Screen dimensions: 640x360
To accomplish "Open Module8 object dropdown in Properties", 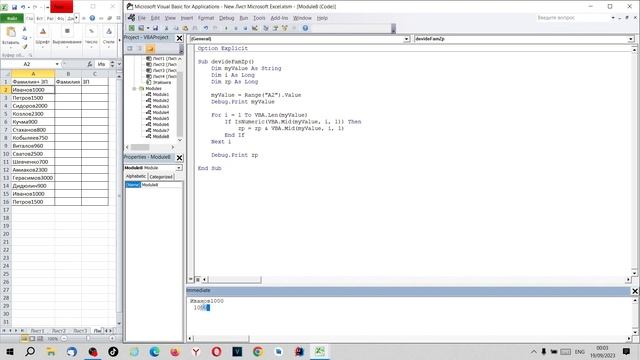I will click(179, 168).
